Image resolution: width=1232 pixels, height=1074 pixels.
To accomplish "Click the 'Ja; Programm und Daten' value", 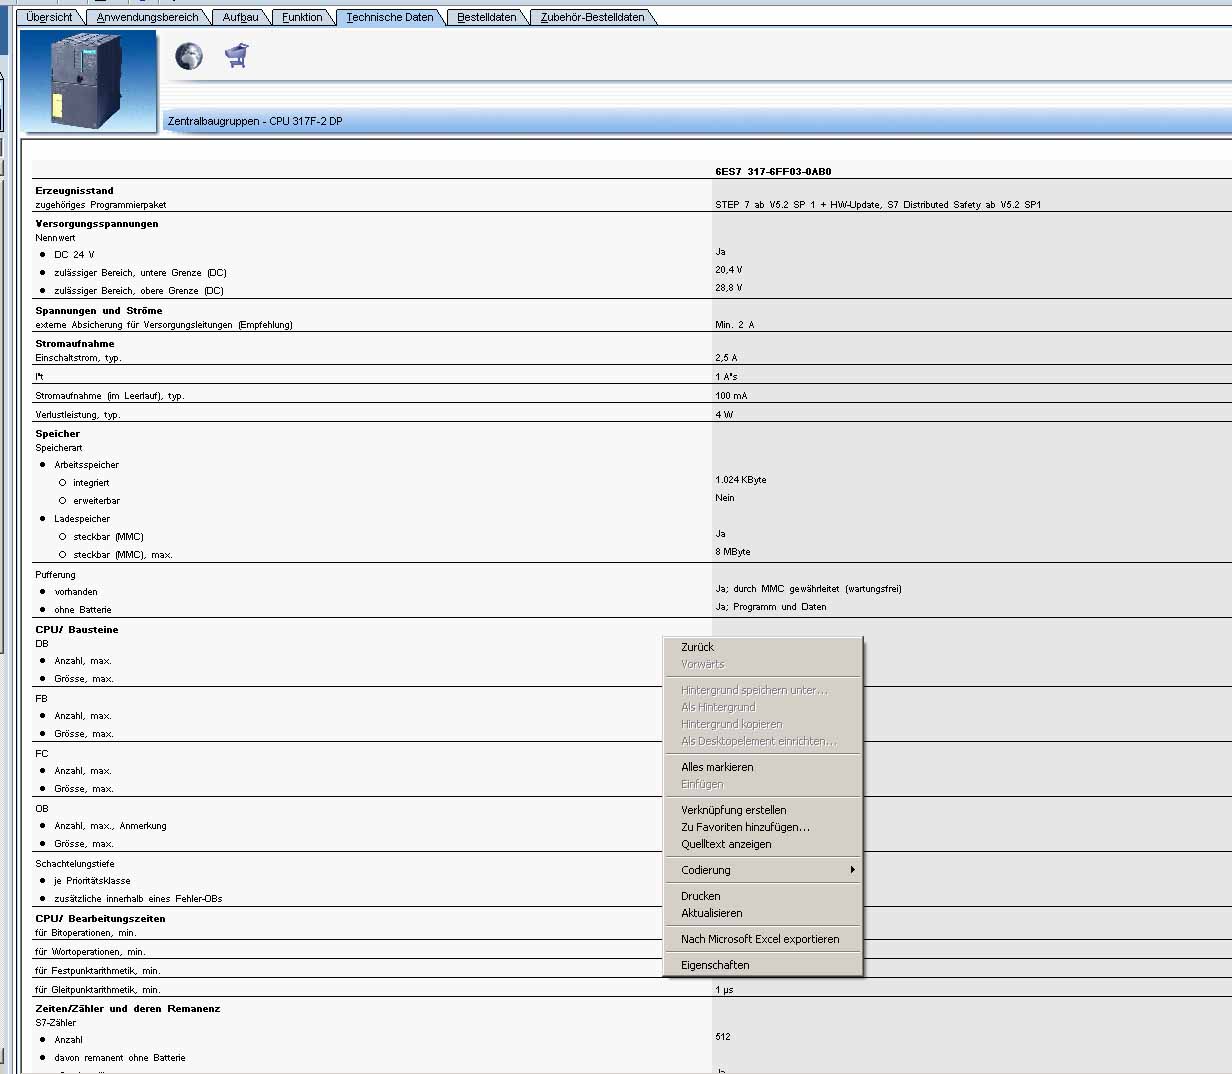I will point(771,607).
